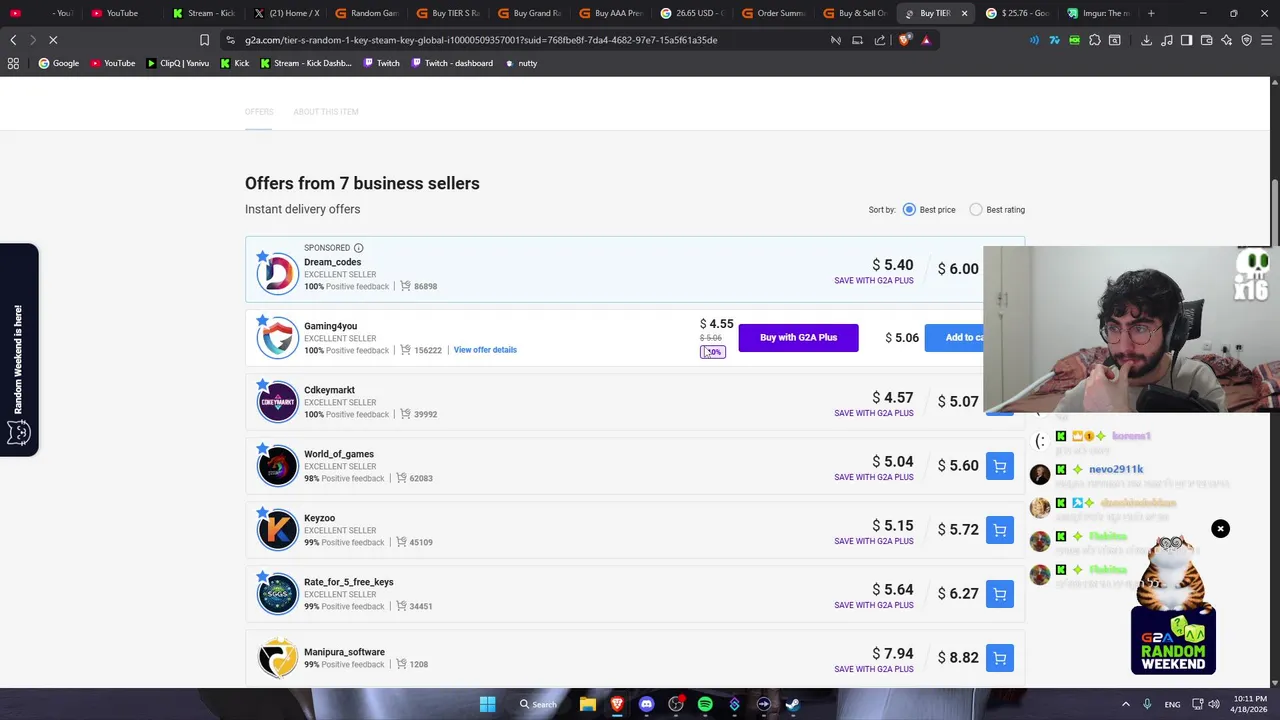Click 'Offers from 7 business sellers' heading
1280x720 pixels.
[x=362, y=183]
